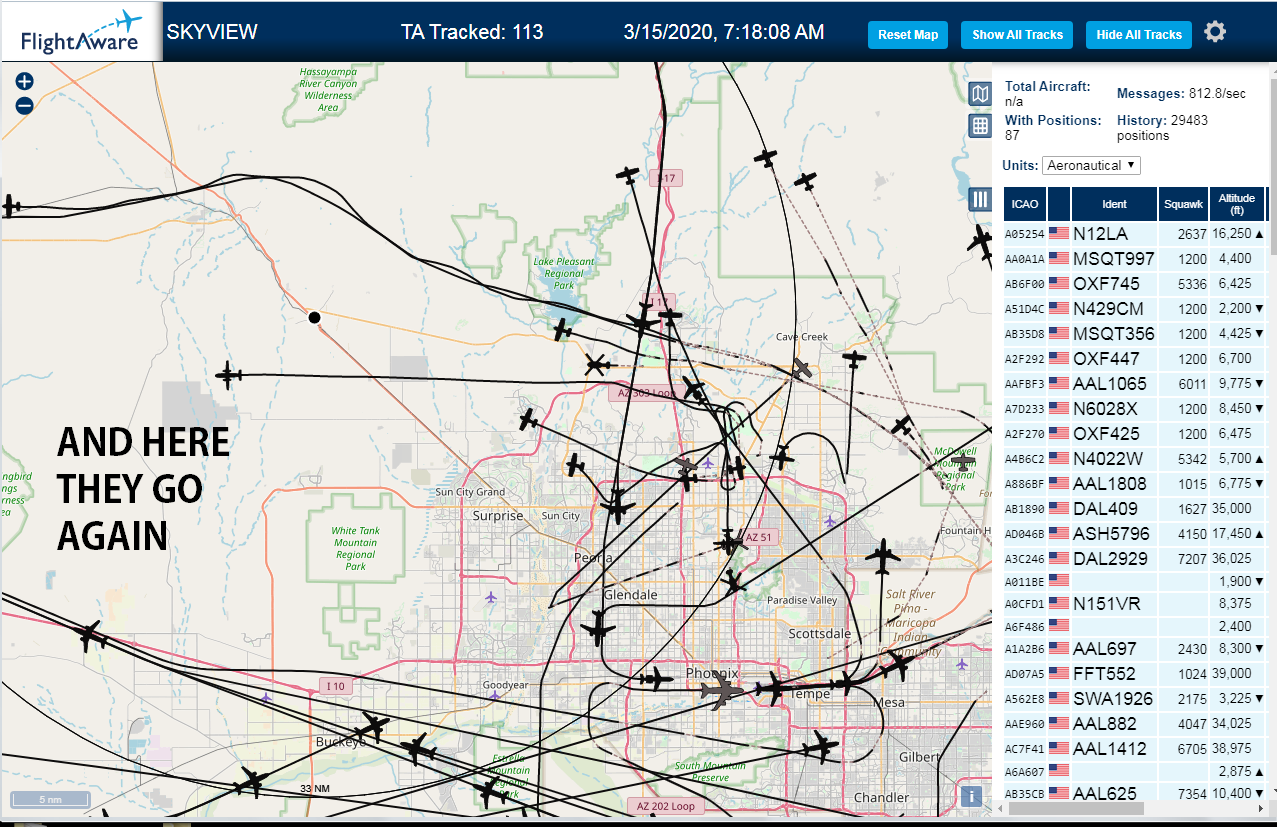This screenshot has height=827, width=1277.
Task: Click the FlightAware logo
Action: (x=82, y=32)
